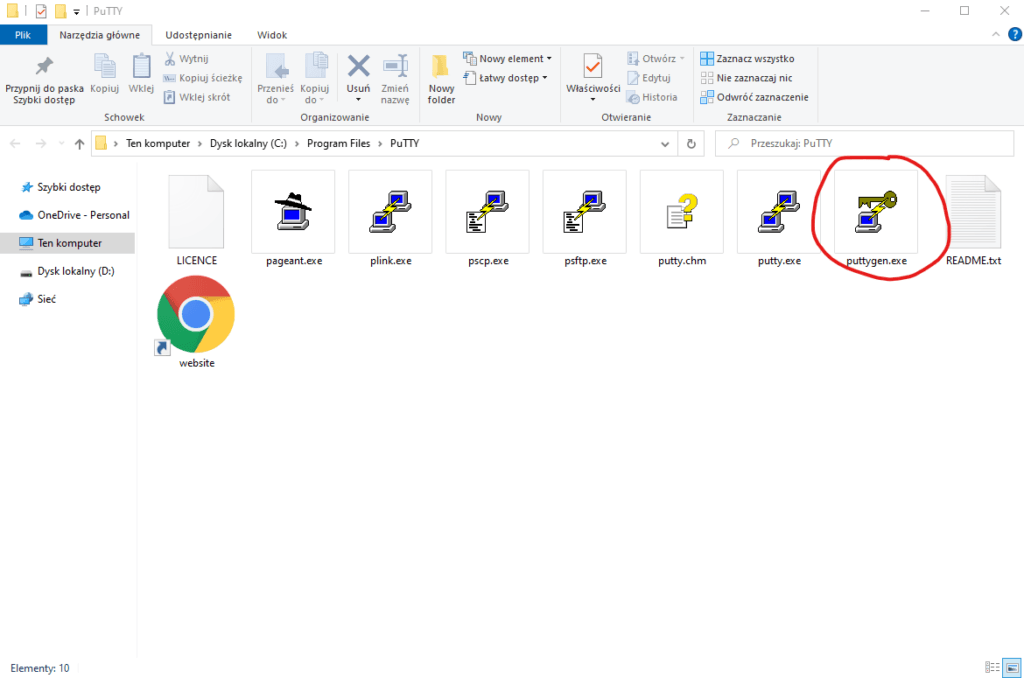Screen dimensions: 1024x678
Task: Go to Dysk lokalny (C:) in breadcrumb
Action: pyautogui.click(x=248, y=144)
